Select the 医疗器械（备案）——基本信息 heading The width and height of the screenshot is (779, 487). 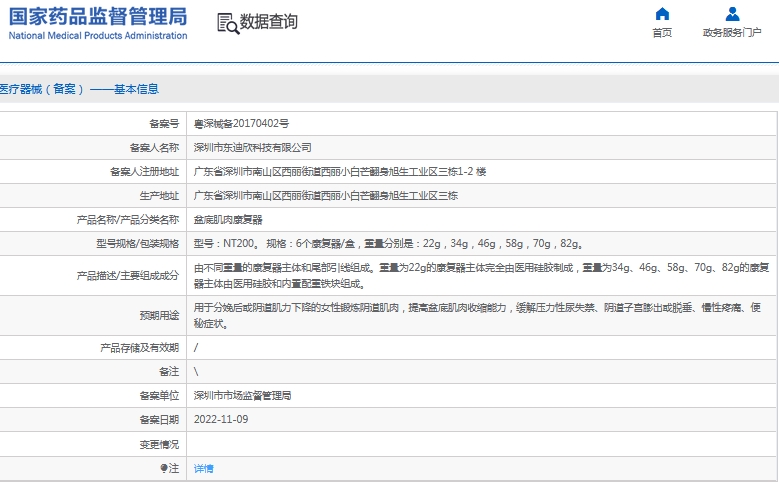tap(79, 89)
